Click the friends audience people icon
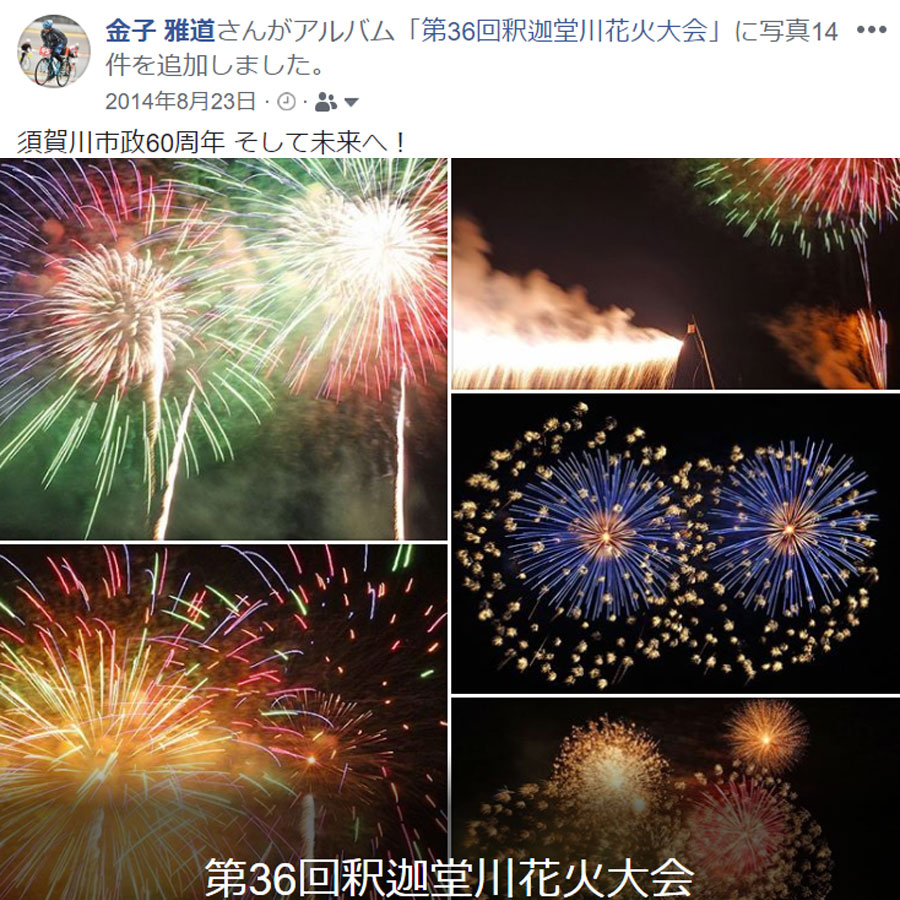 click(325, 102)
